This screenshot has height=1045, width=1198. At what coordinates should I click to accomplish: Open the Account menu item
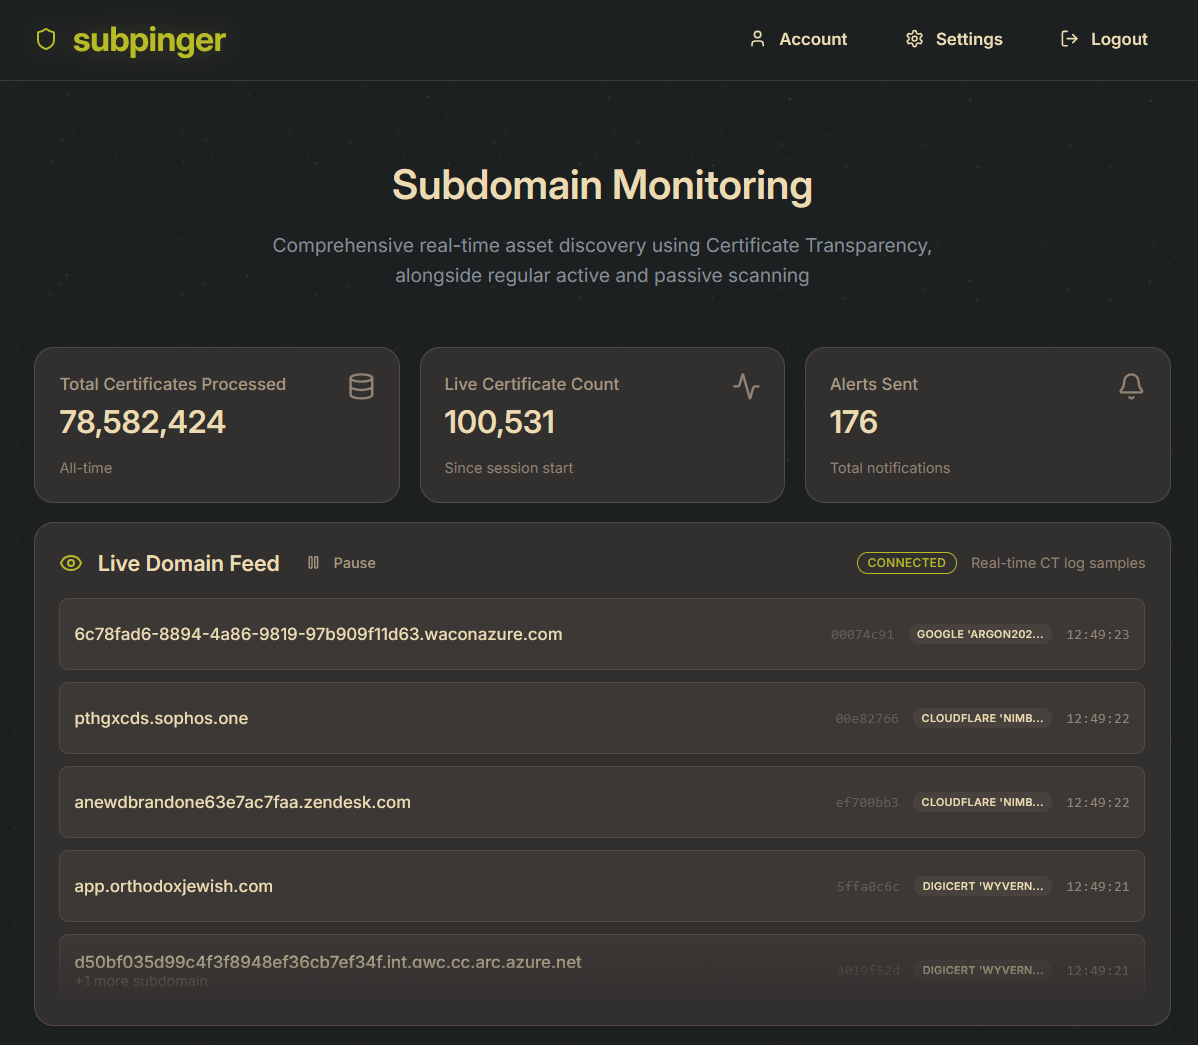pyautogui.click(x=812, y=39)
